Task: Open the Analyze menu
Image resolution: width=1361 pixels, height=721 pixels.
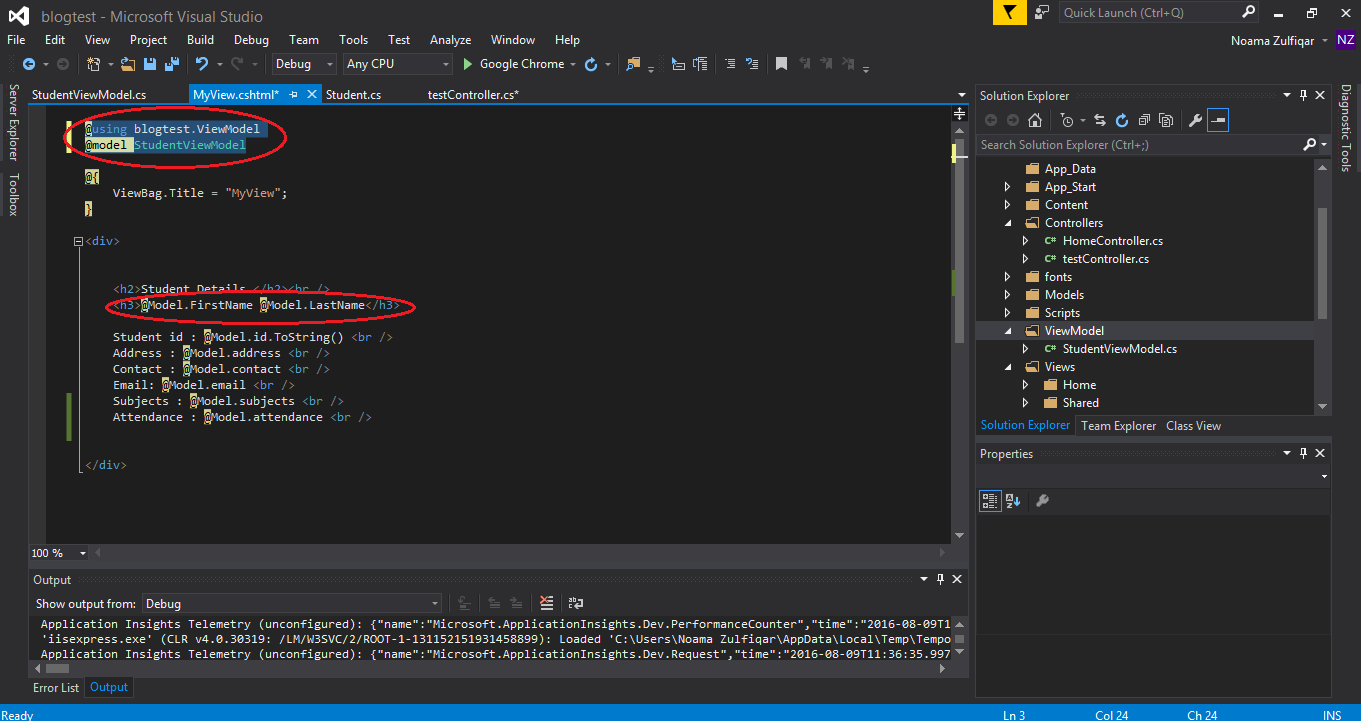Action: (x=450, y=39)
